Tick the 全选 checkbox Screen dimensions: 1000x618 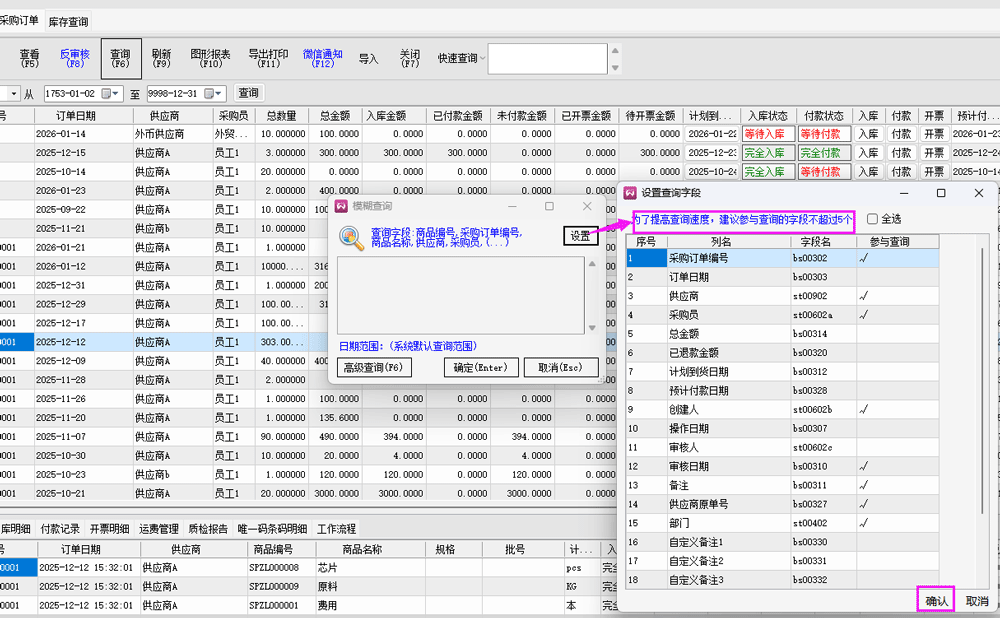tap(873, 219)
